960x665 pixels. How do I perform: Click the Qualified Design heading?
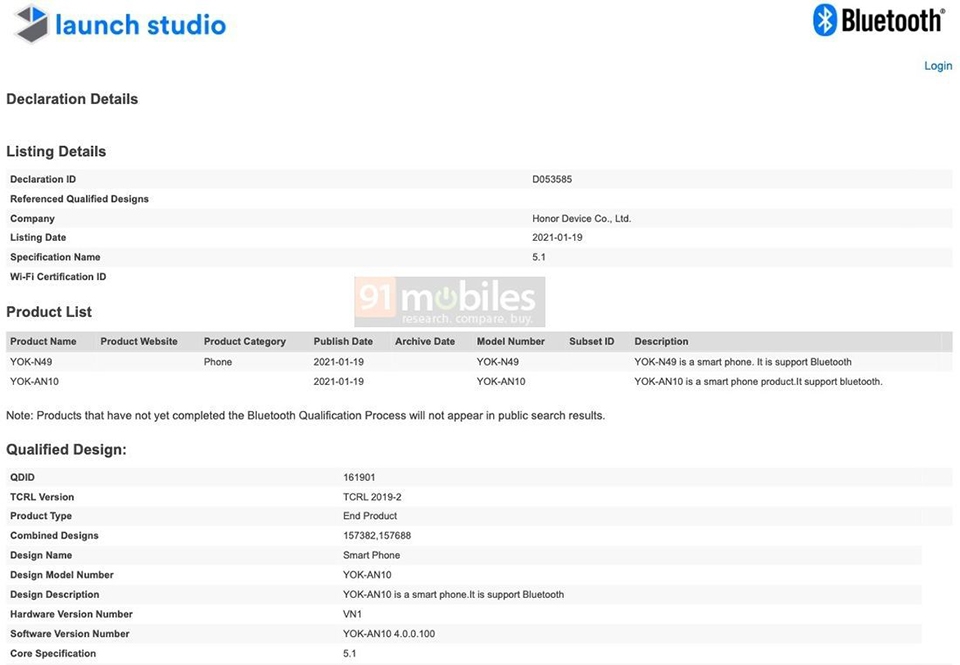pyautogui.click(x=66, y=449)
